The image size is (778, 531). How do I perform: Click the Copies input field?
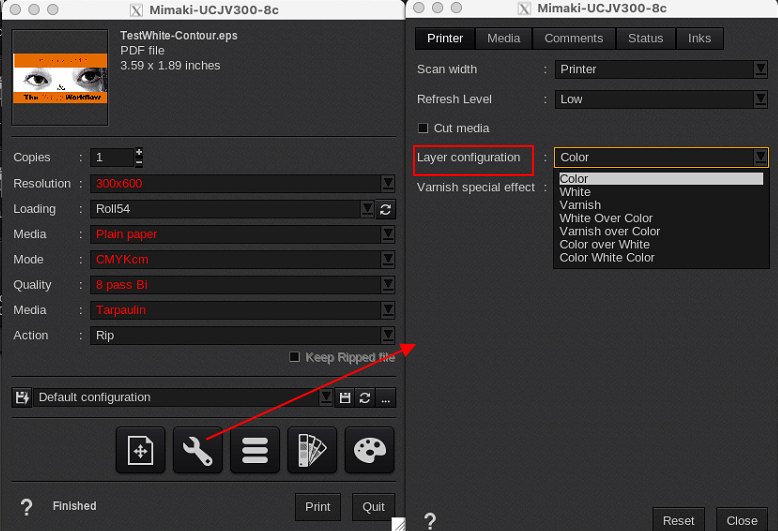113,157
